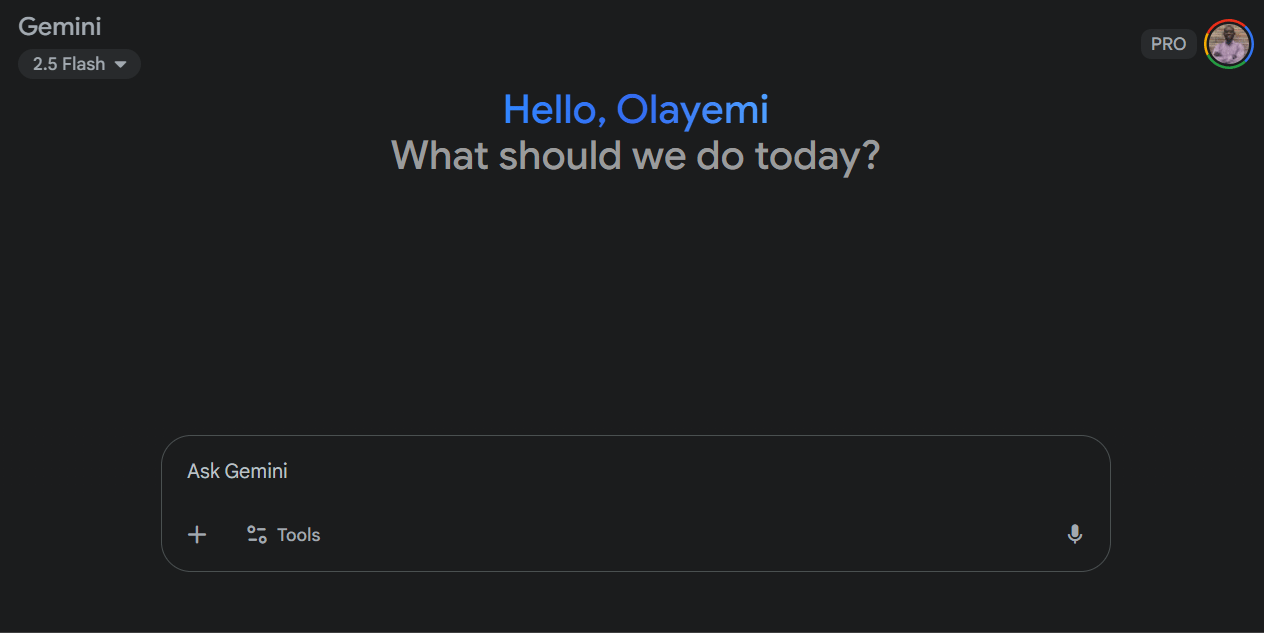Open the Tools menu label

point(284,535)
